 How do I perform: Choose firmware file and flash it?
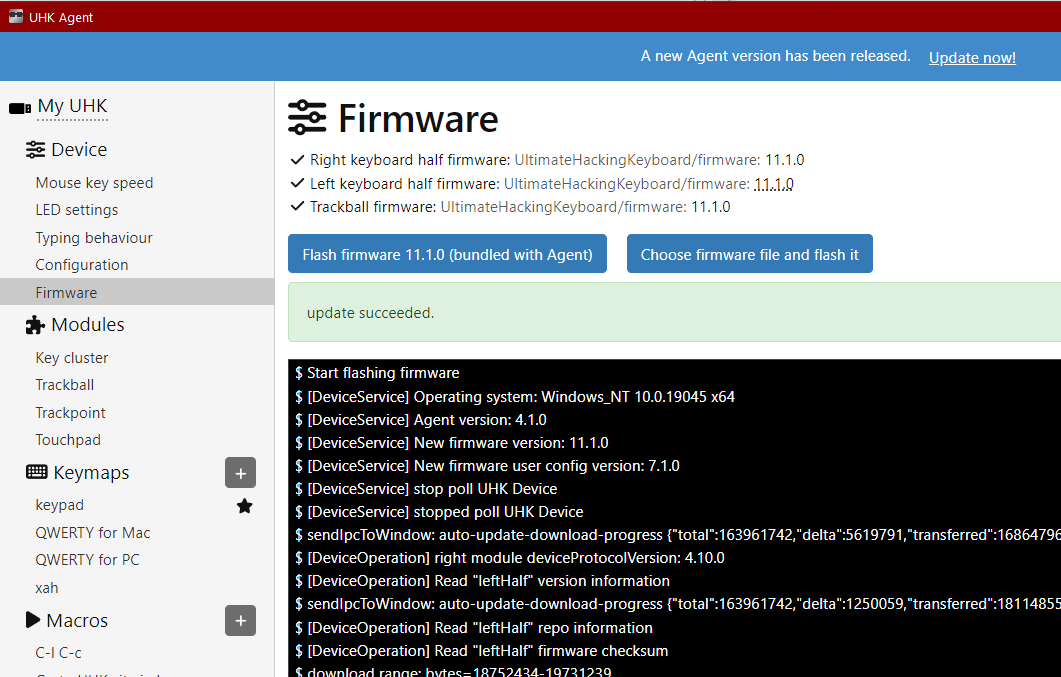tap(750, 254)
